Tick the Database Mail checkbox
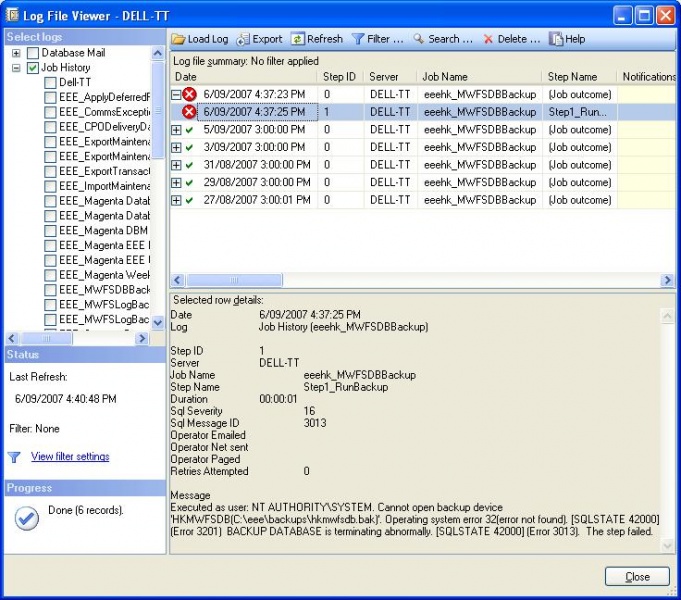Image resolution: width=681 pixels, height=600 pixels. click(33, 53)
